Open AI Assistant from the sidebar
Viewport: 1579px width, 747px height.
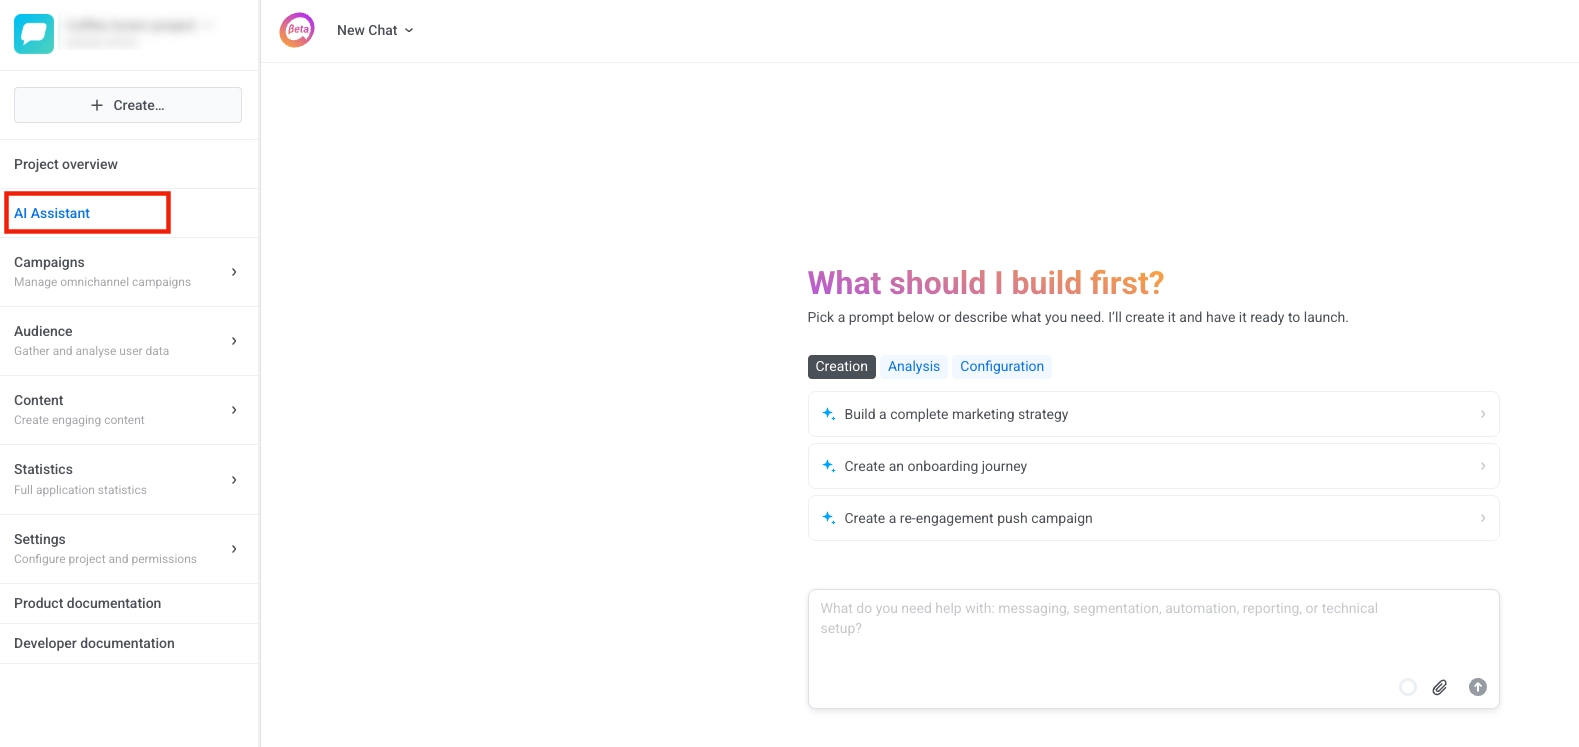(x=51, y=212)
